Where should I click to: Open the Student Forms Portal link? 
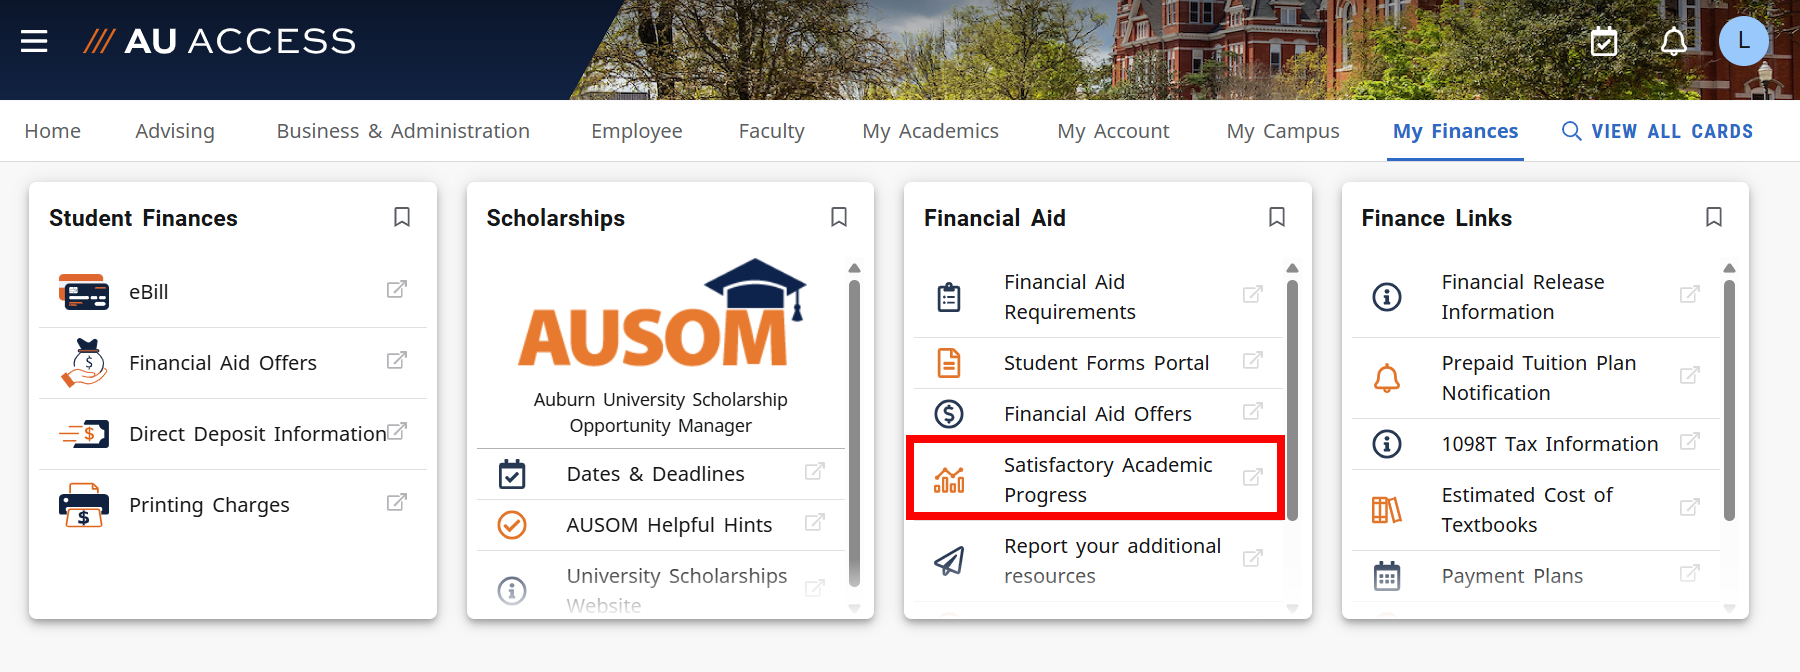(1105, 363)
